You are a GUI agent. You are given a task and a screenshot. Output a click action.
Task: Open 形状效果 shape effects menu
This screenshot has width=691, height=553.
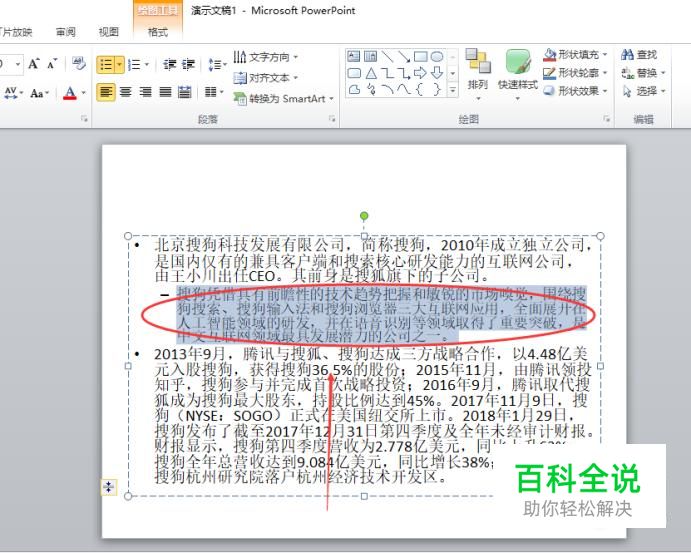[x=576, y=91]
